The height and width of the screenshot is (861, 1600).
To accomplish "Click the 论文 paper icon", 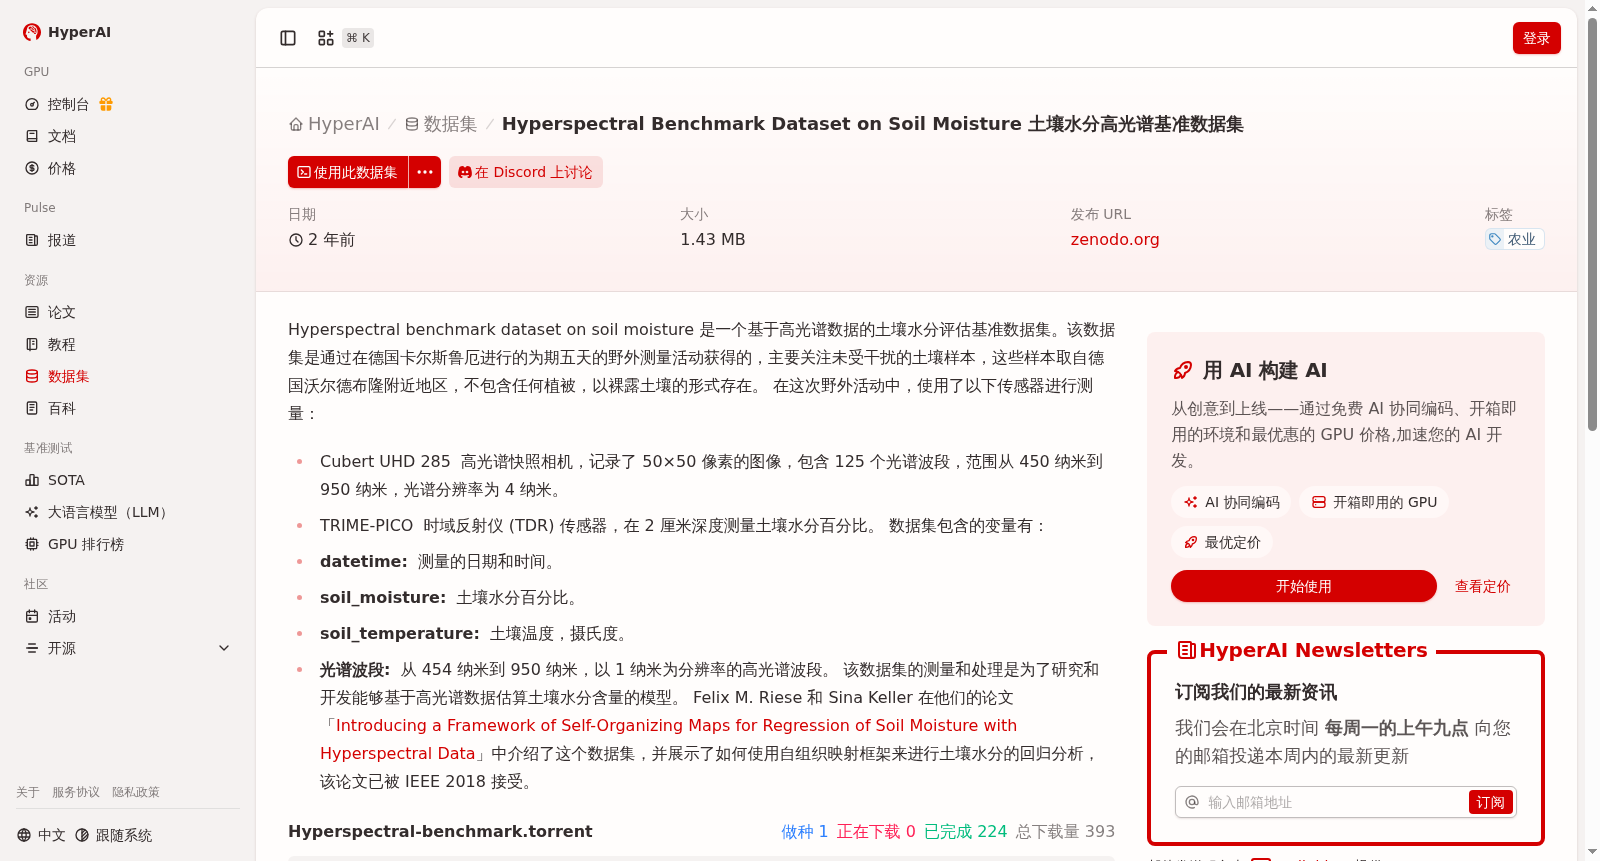I will pyautogui.click(x=32, y=312).
